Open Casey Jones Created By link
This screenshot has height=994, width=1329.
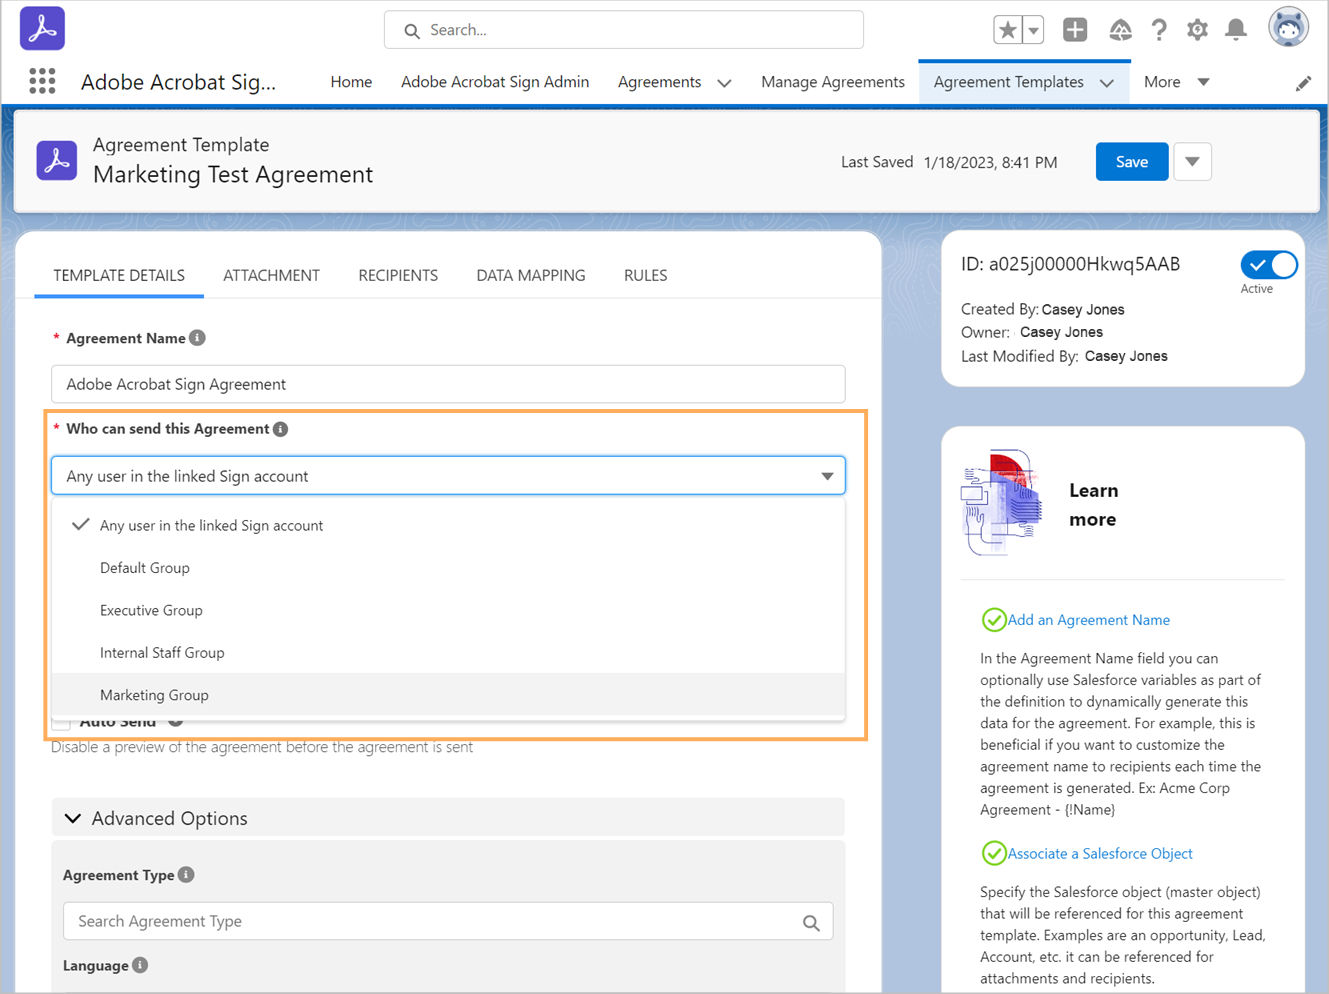pos(1083,310)
